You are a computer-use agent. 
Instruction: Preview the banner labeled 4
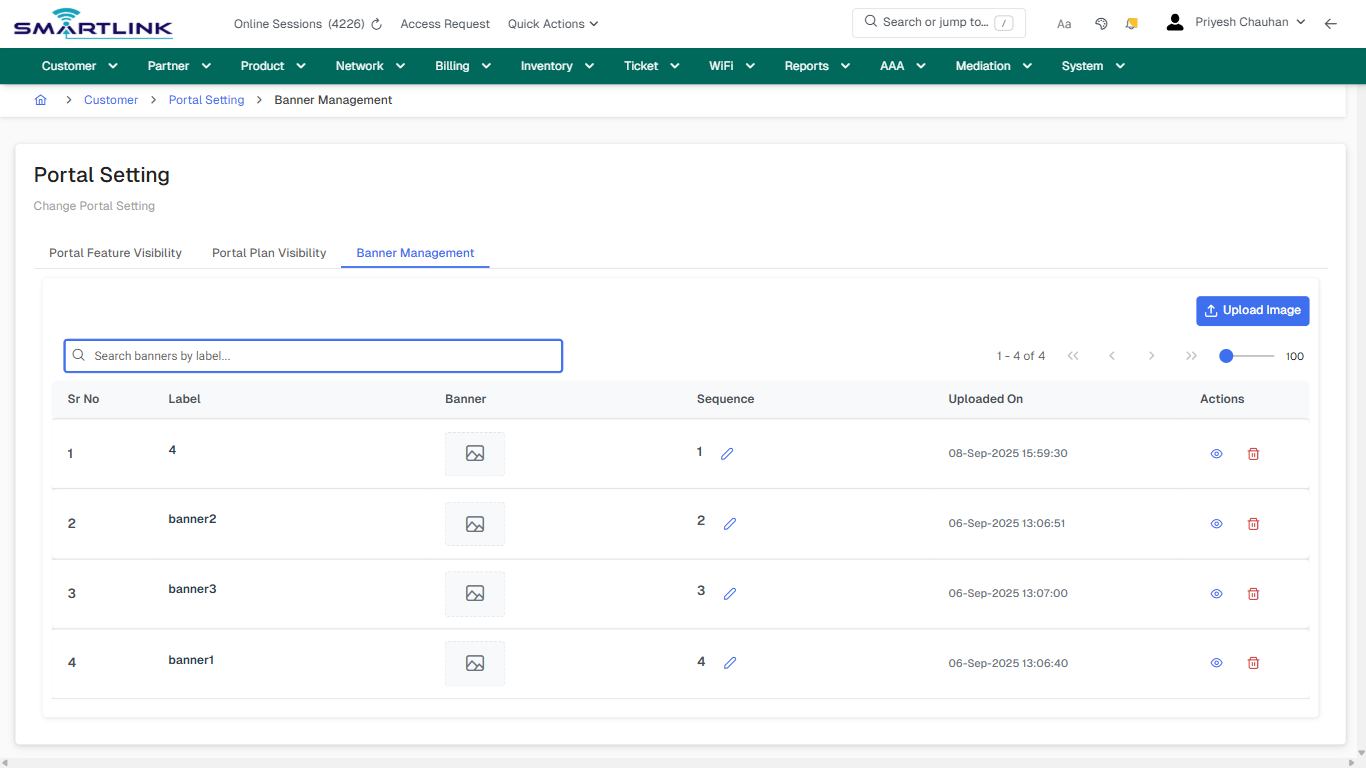pyautogui.click(x=1216, y=453)
